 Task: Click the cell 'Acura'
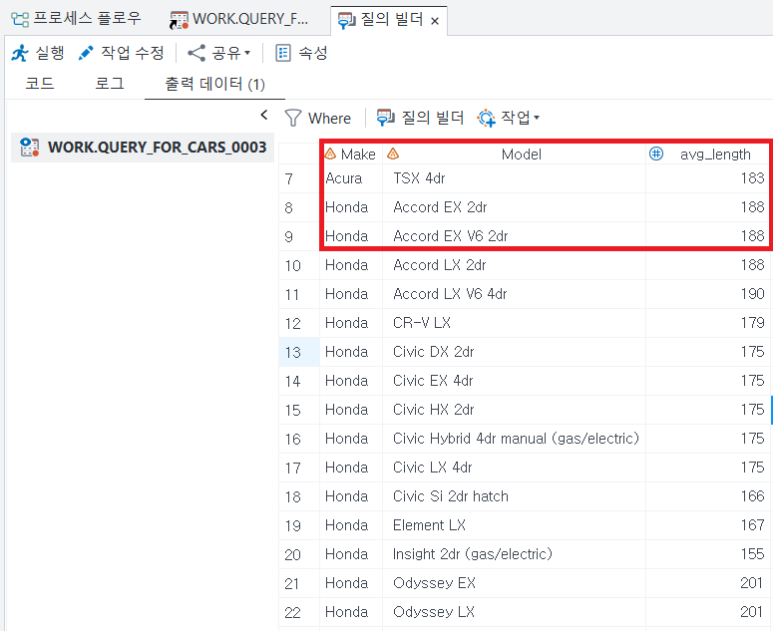click(351, 178)
